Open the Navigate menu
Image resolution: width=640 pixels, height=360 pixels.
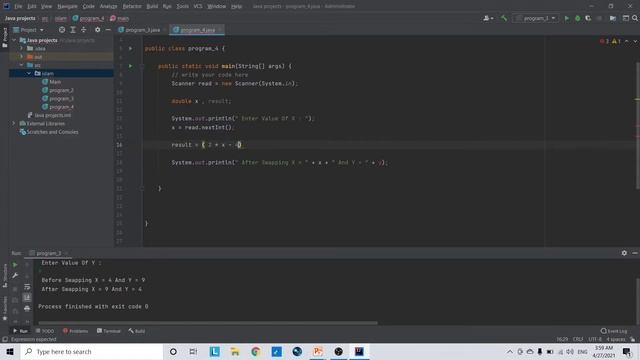(67, 6)
